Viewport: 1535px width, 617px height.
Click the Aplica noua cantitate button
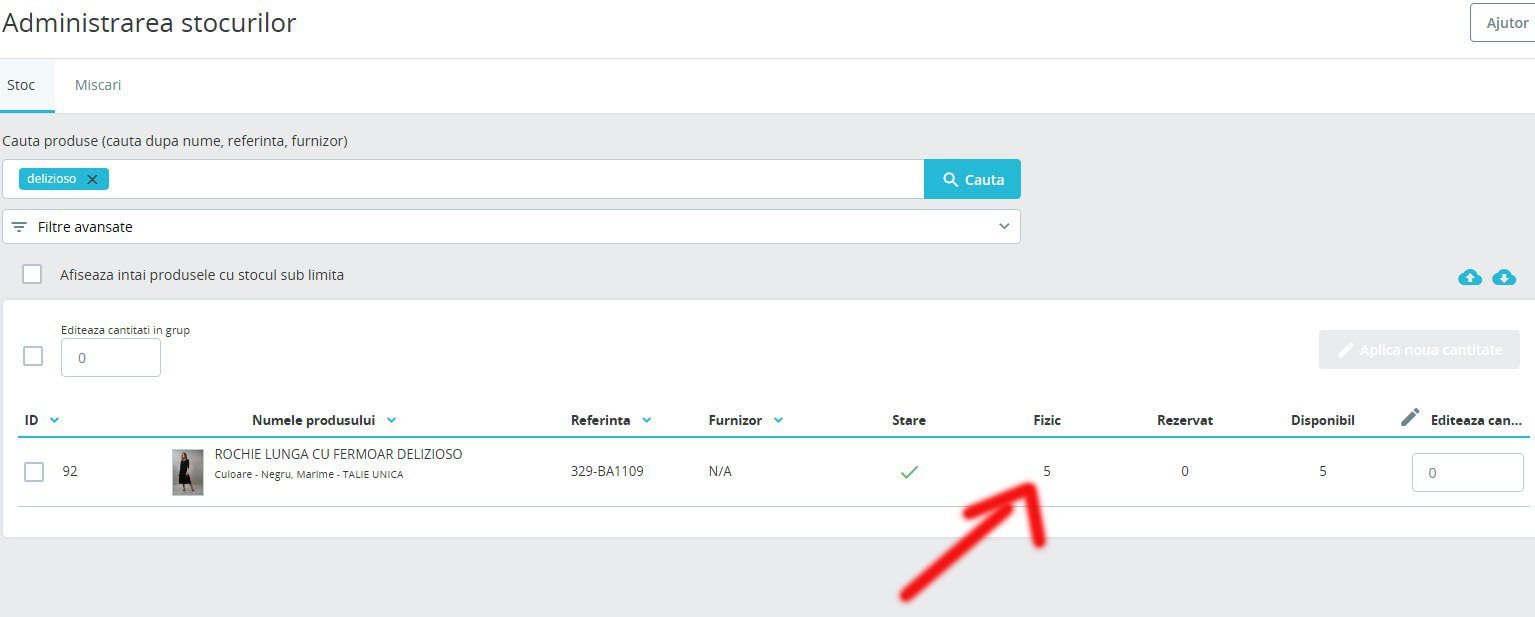pyautogui.click(x=1419, y=350)
